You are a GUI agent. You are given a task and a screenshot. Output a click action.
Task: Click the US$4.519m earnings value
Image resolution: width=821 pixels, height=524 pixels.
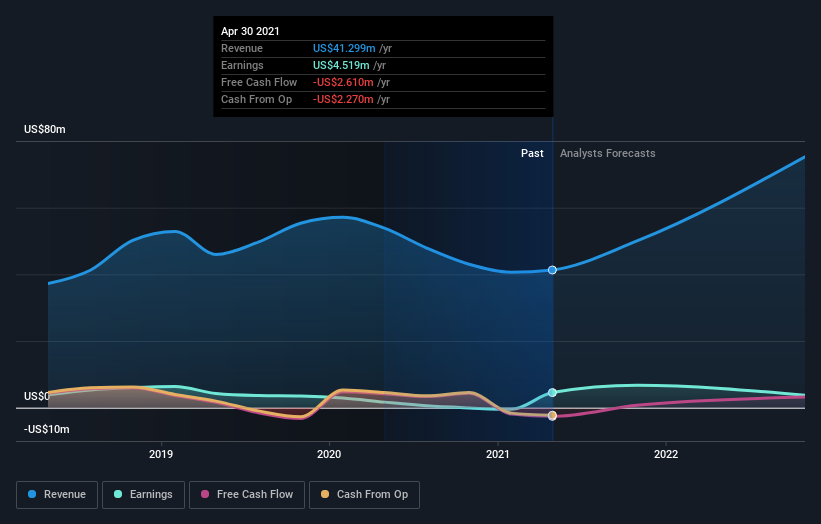pyautogui.click(x=341, y=65)
